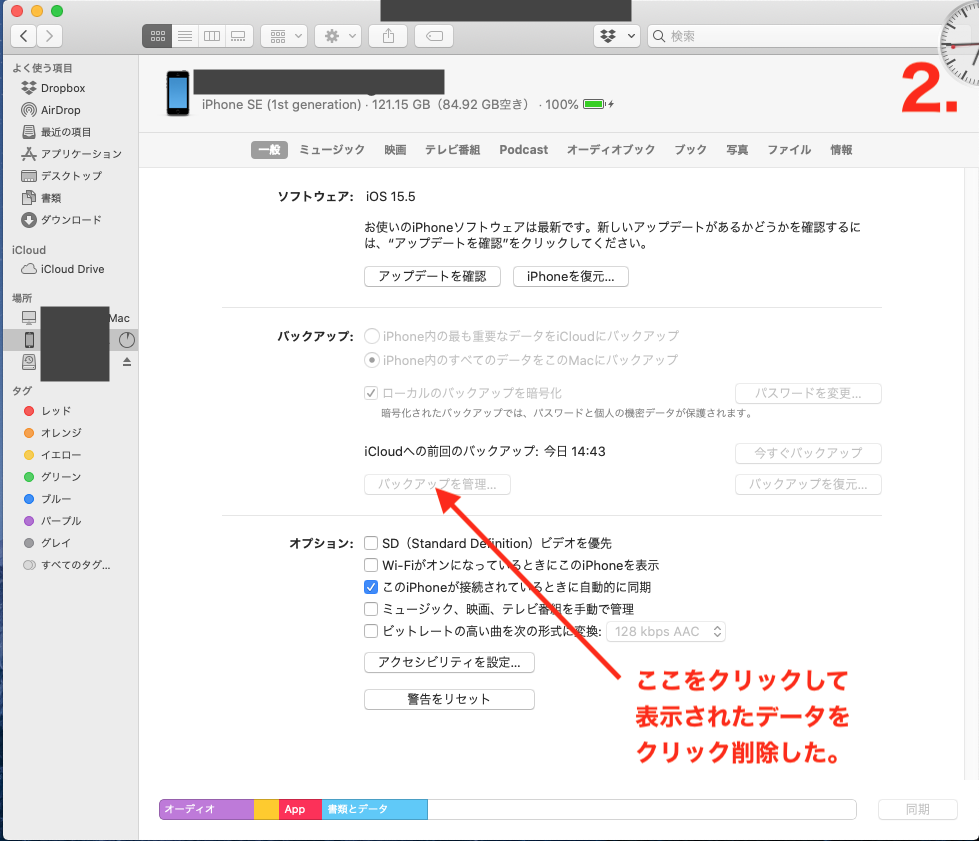Toggle Wi-Fiがオンになっているときに表示 checkbox
The image size is (979, 841).
click(371, 565)
